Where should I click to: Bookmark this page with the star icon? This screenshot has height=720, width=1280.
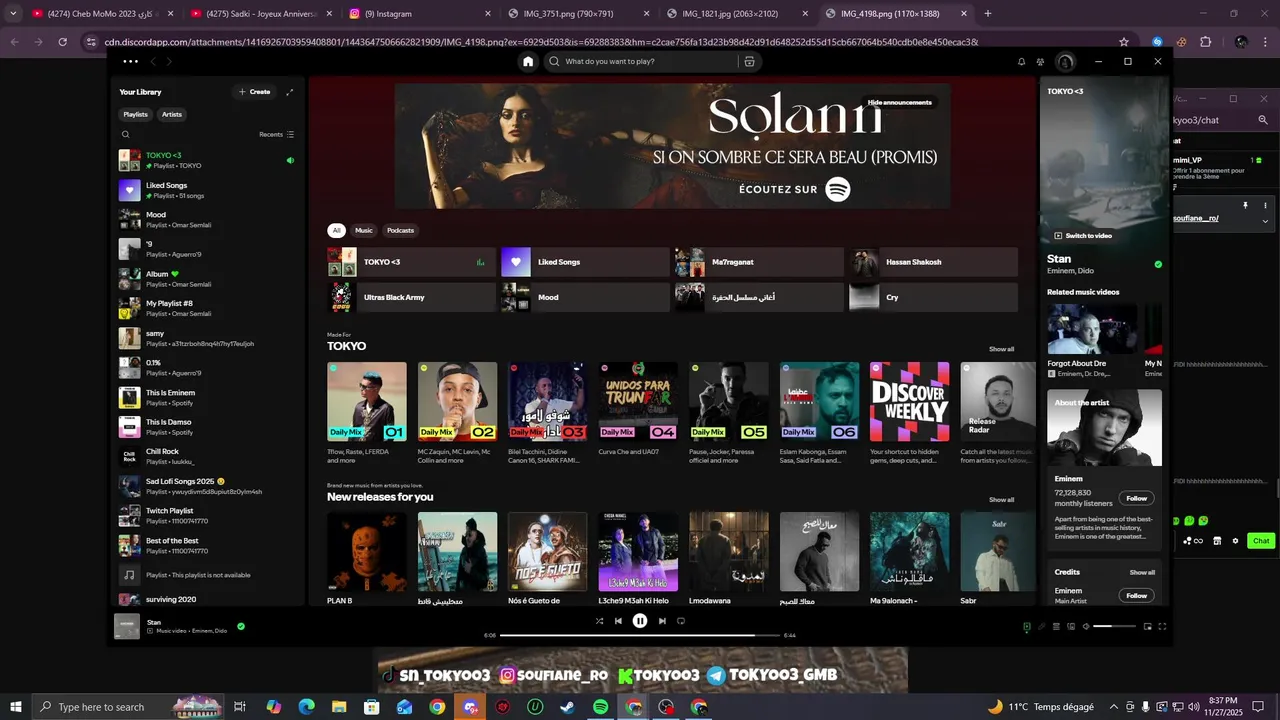tap(1124, 42)
